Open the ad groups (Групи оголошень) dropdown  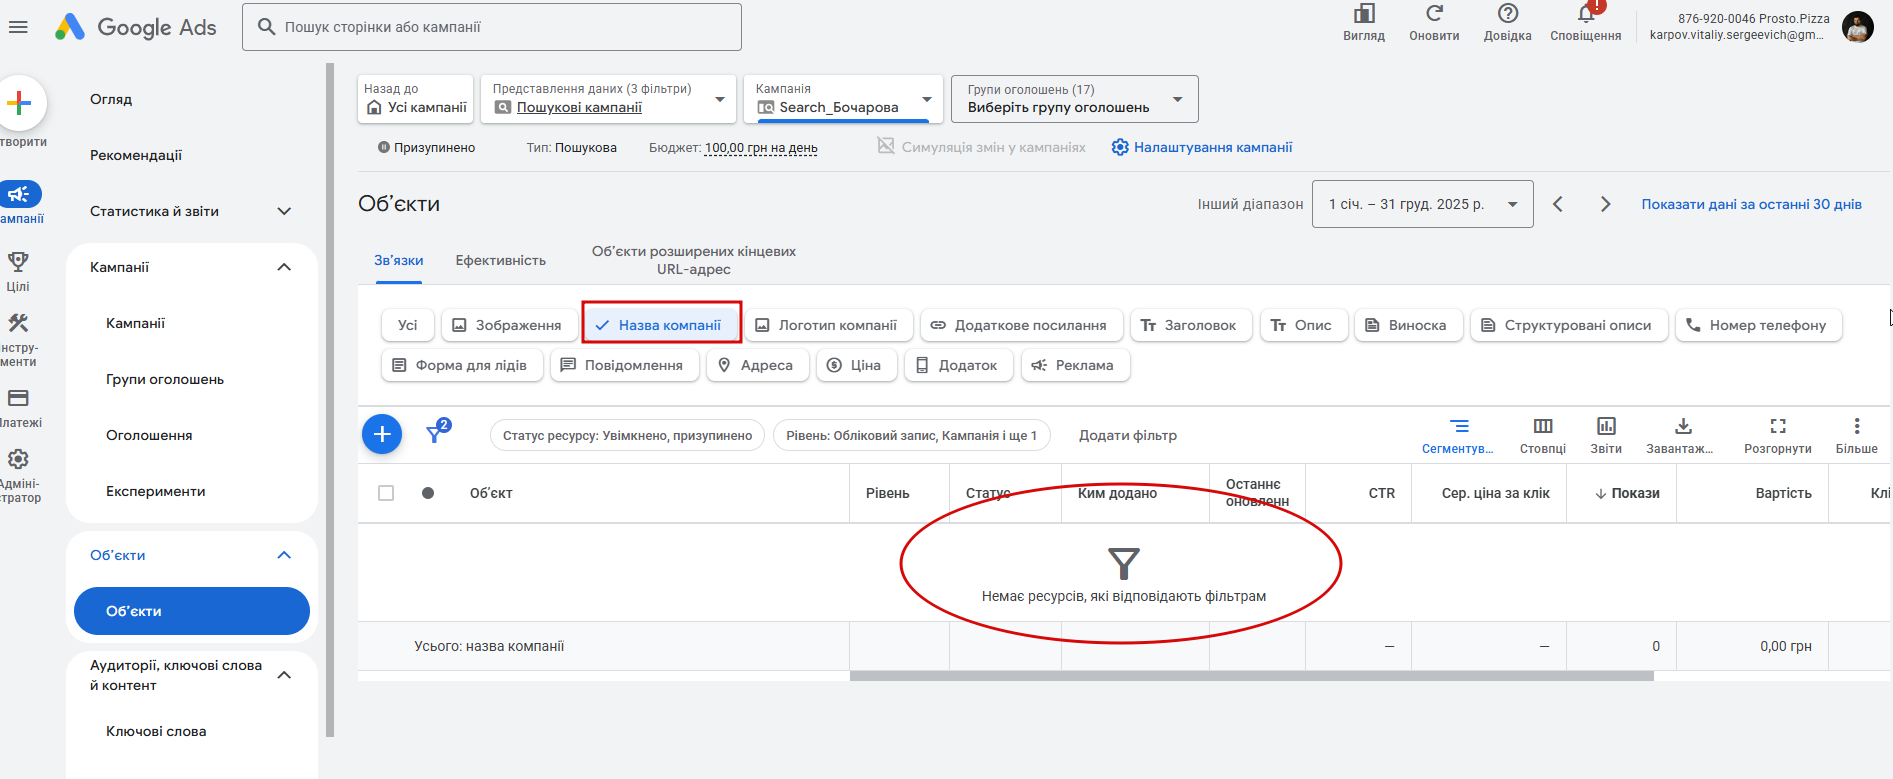click(x=1074, y=99)
